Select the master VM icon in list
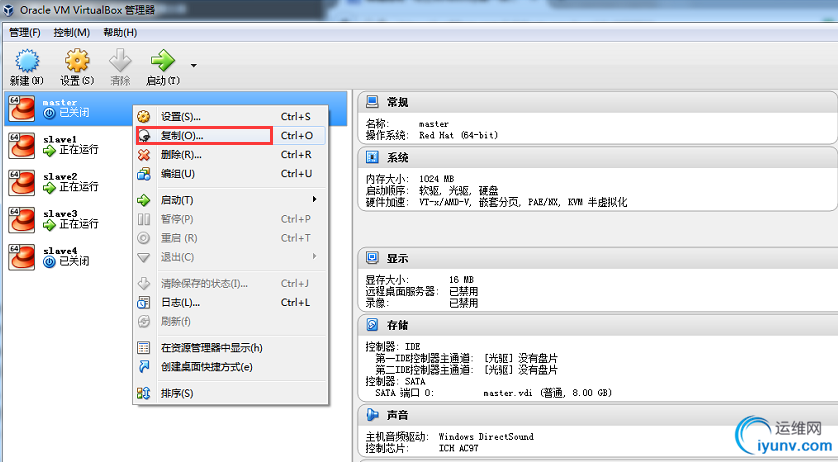Image resolution: width=838 pixels, height=462 pixels. point(22,109)
